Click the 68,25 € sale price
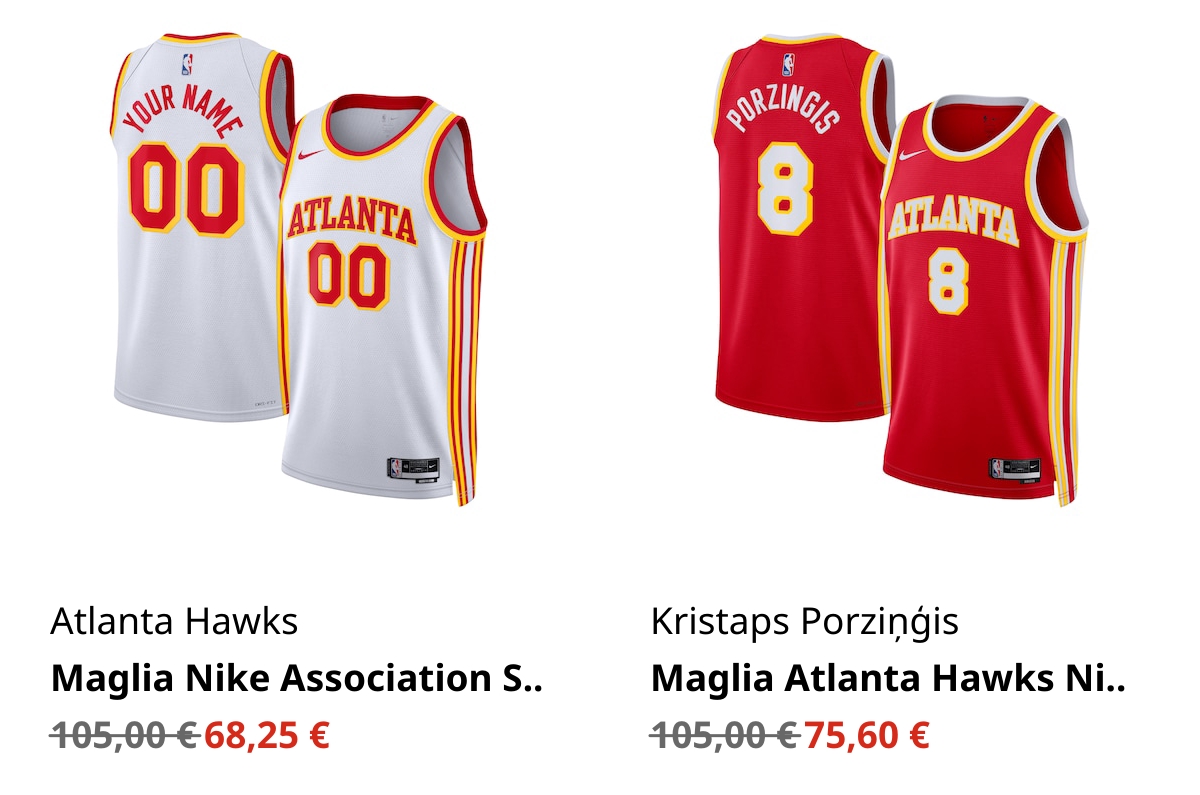 (267, 736)
